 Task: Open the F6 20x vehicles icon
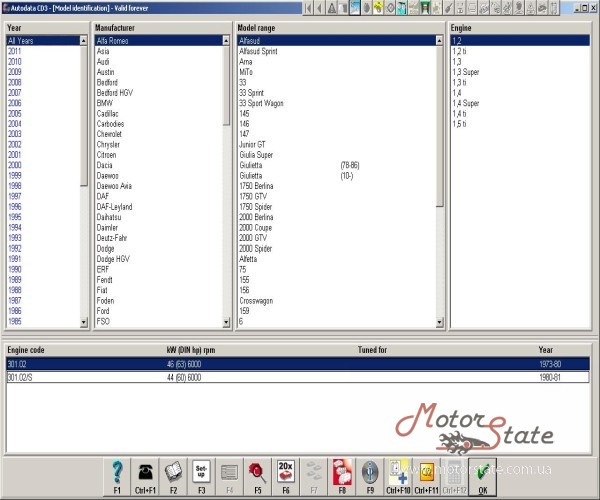(x=286, y=477)
